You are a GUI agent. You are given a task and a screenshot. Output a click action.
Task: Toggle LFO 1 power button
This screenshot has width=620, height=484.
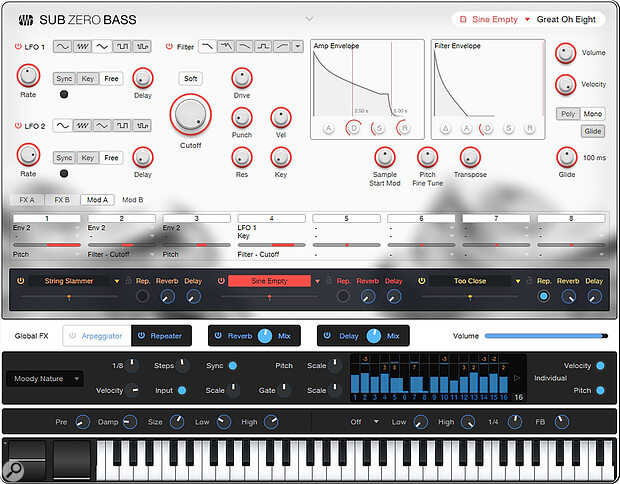click(18, 46)
